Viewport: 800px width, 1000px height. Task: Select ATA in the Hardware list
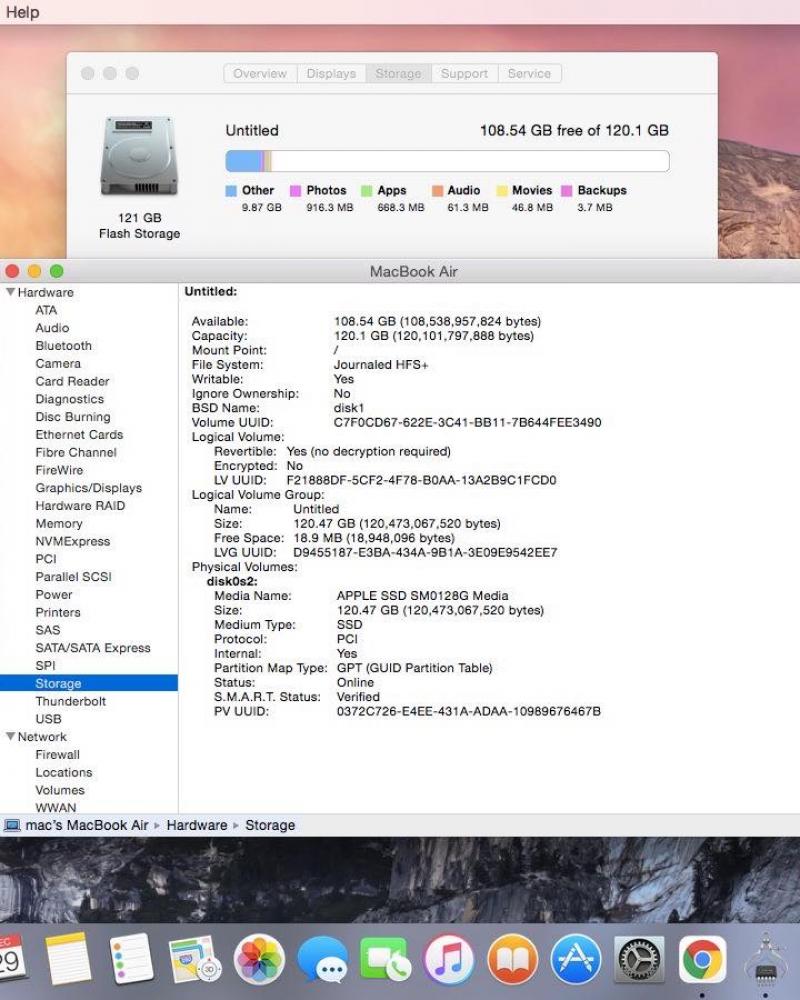click(46, 310)
